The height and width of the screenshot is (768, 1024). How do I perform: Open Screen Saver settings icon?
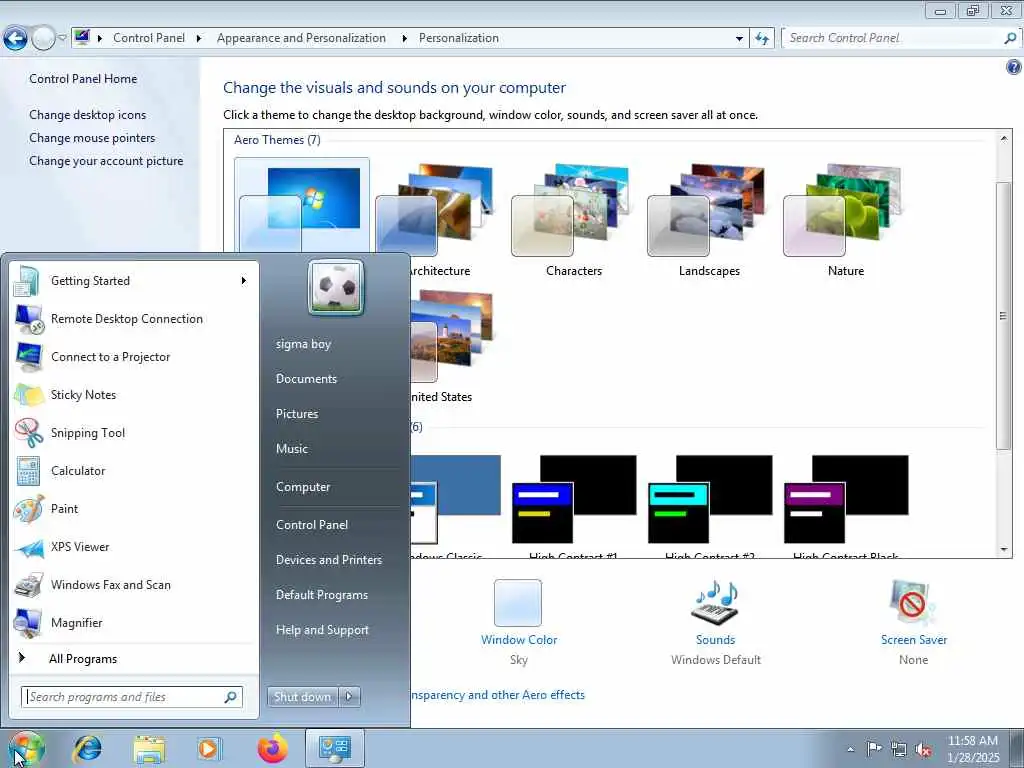point(913,602)
